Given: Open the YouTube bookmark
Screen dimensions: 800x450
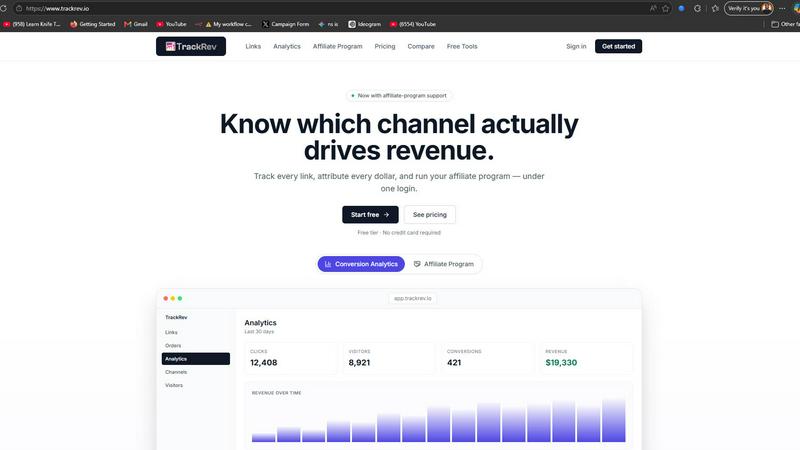Looking at the screenshot, I should coord(171,24).
